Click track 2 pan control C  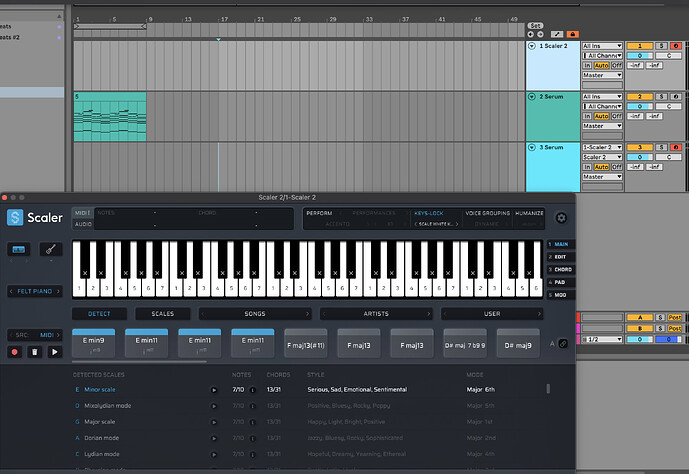669,106
